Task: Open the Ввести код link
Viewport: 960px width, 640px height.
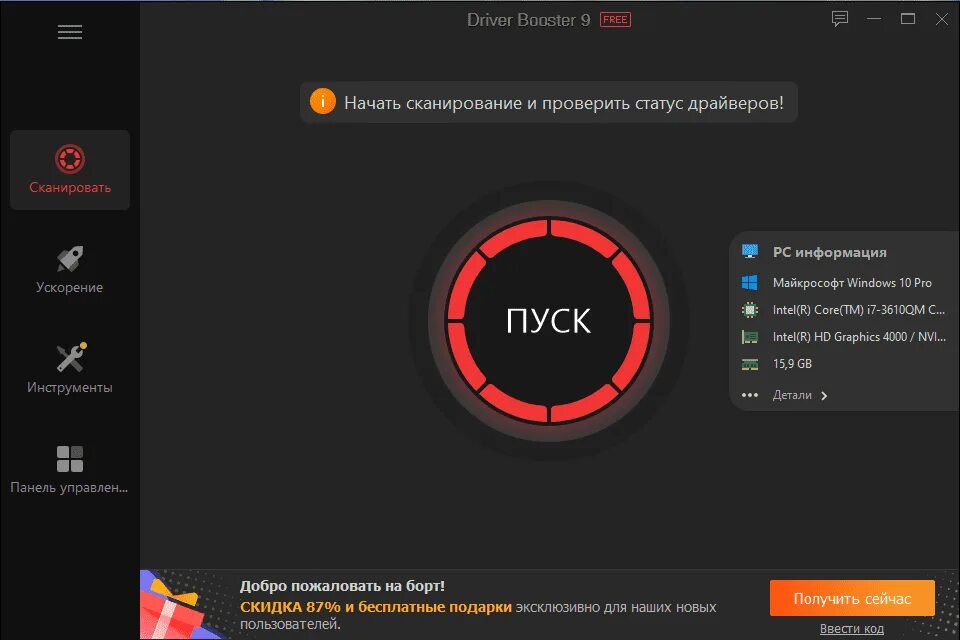Action: [x=852, y=629]
